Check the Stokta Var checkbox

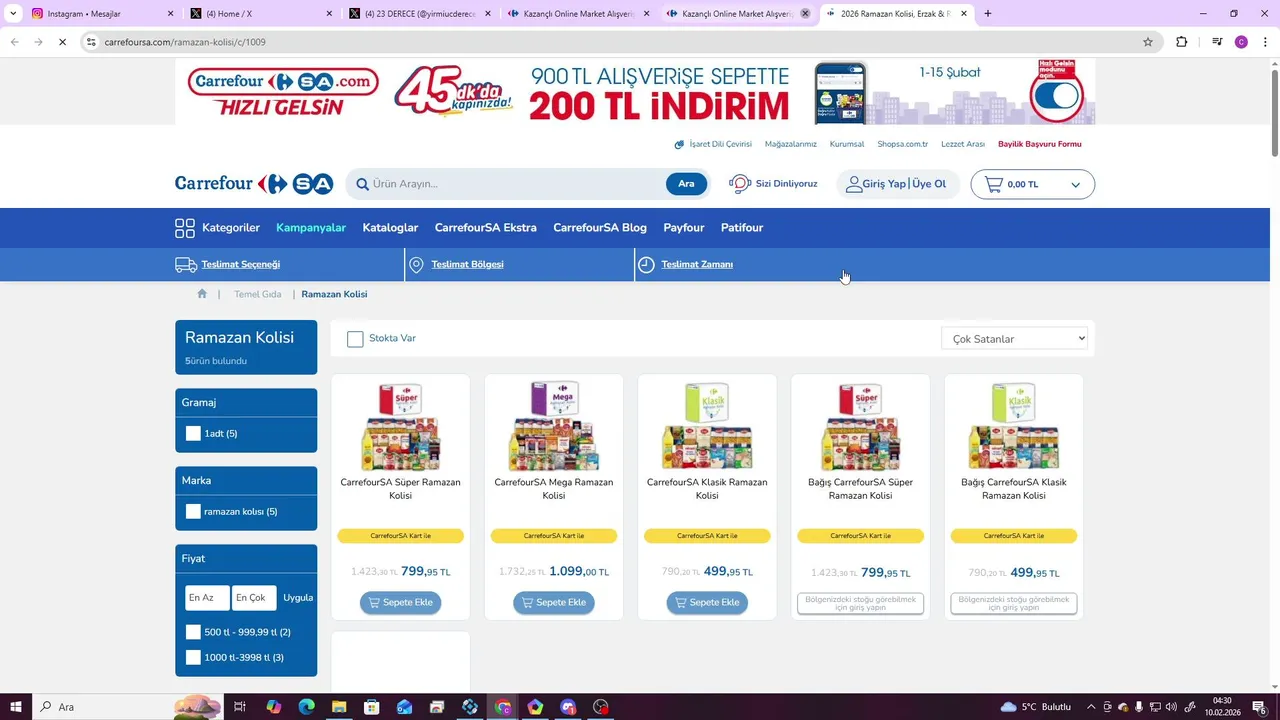click(355, 339)
